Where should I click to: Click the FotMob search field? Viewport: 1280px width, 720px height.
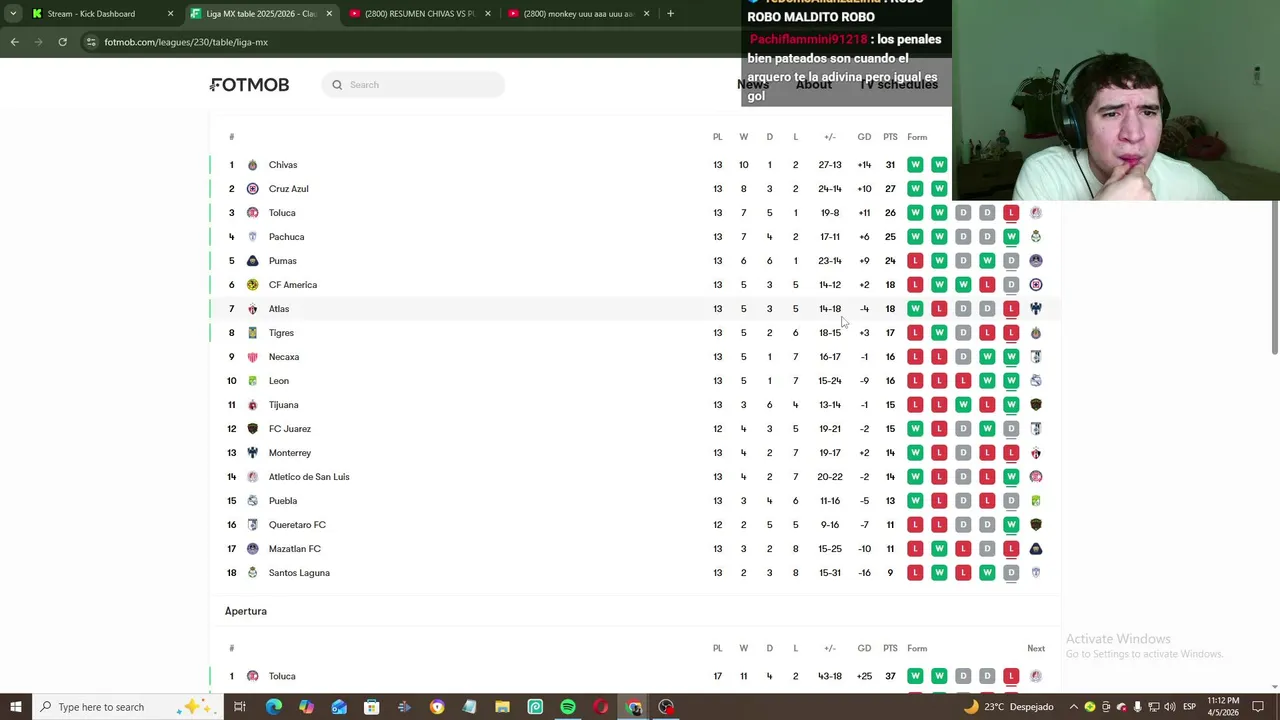click(414, 85)
